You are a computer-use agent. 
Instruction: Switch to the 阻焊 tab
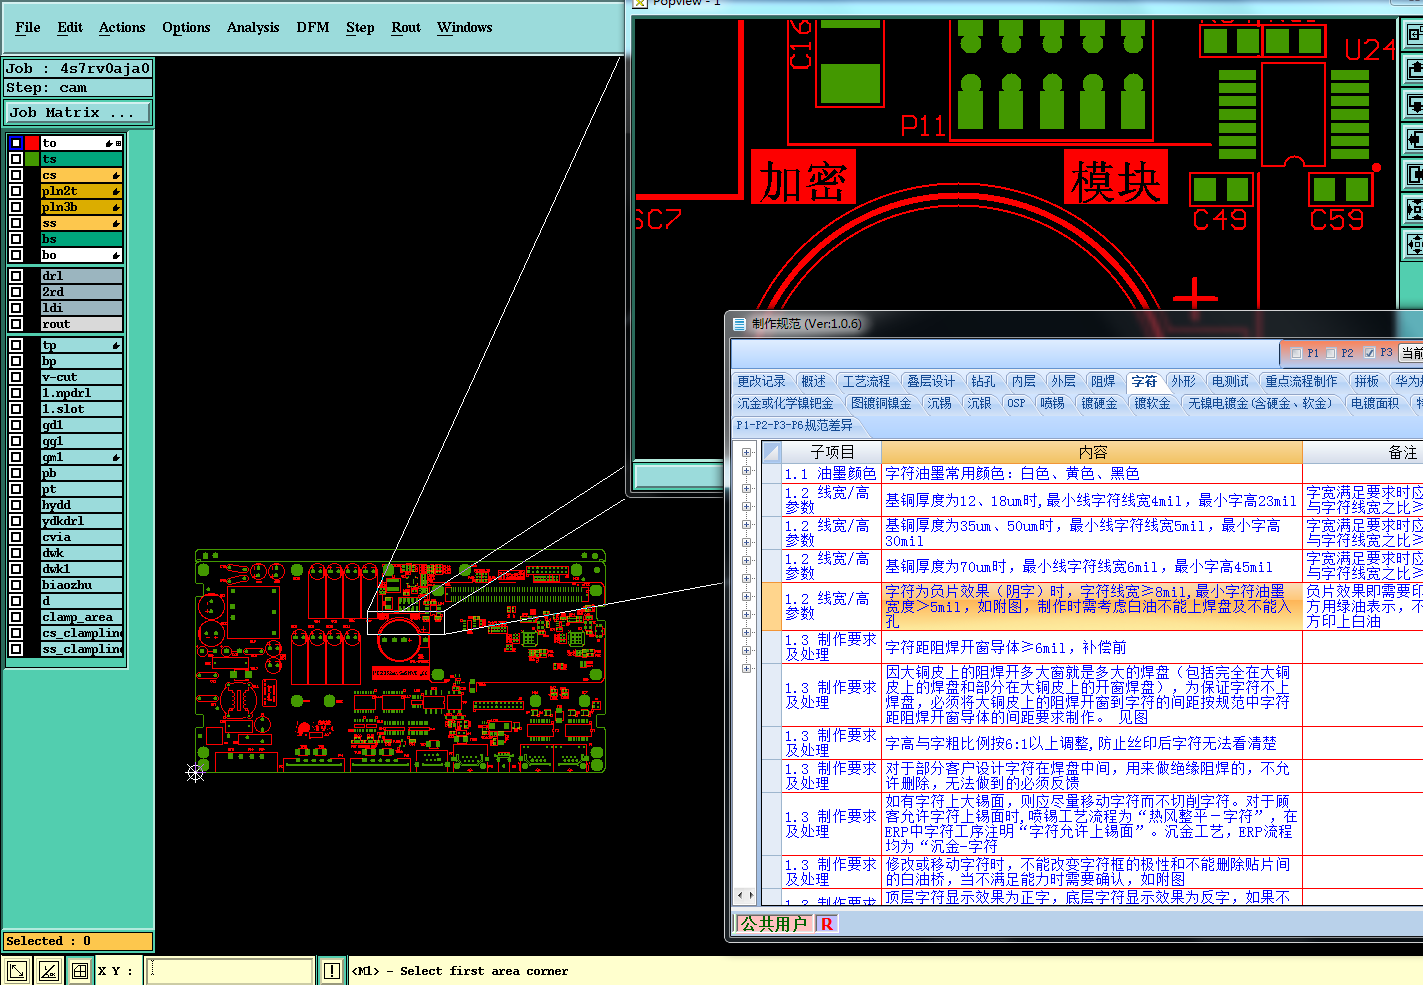coord(1103,381)
